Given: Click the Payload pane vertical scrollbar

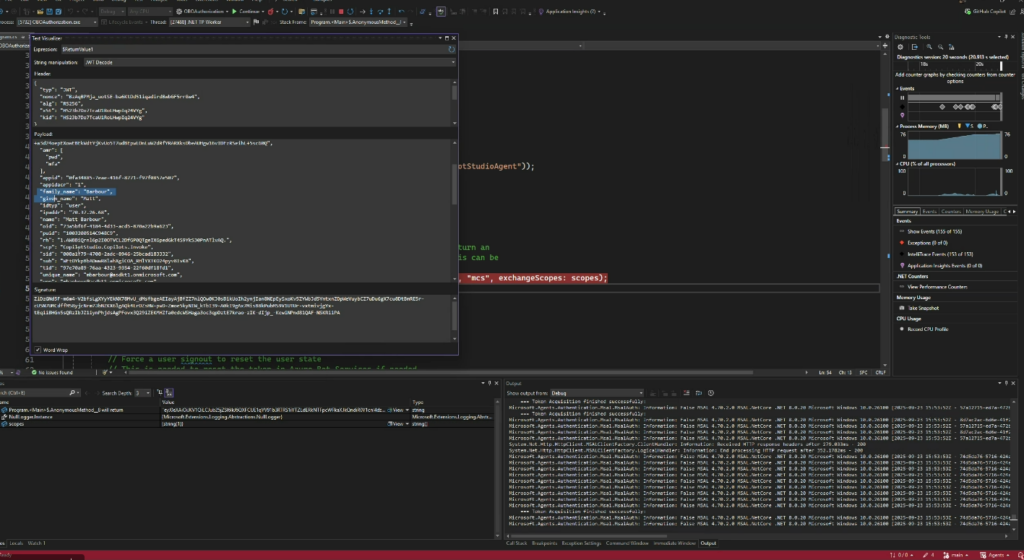Looking at the screenshot, I should tap(455, 211).
